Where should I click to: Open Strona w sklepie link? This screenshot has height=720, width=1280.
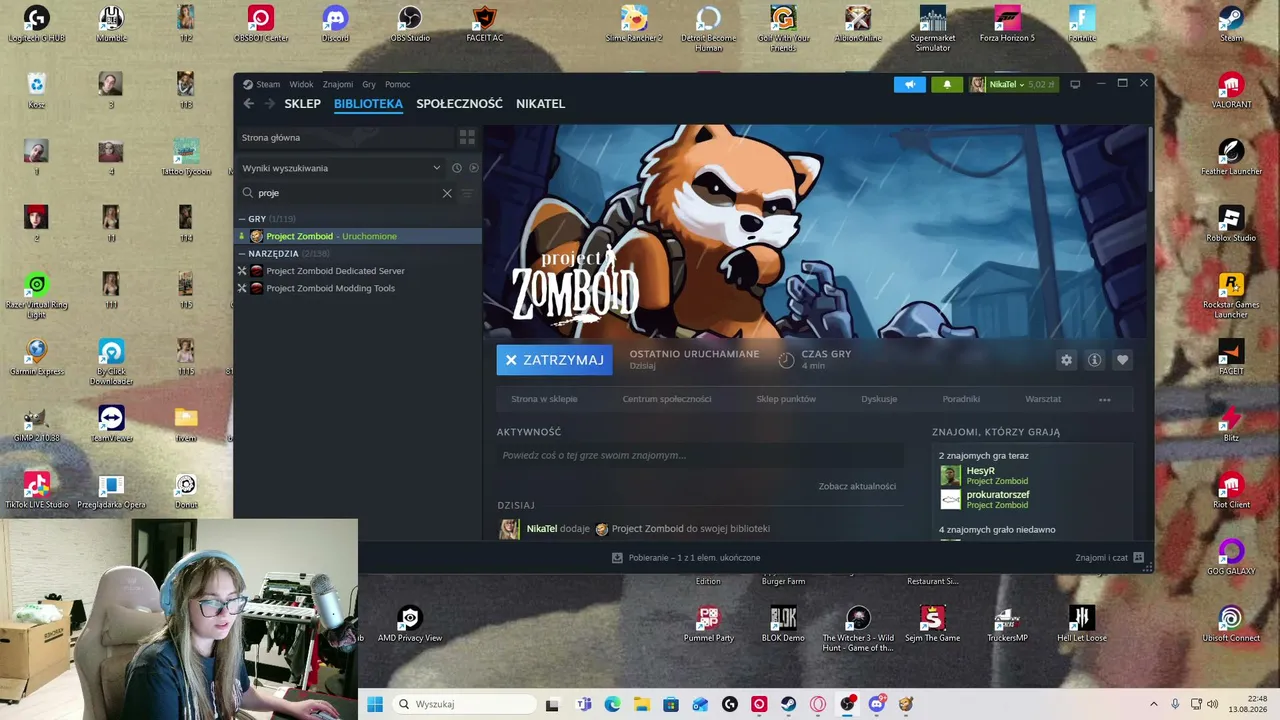tap(544, 399)
